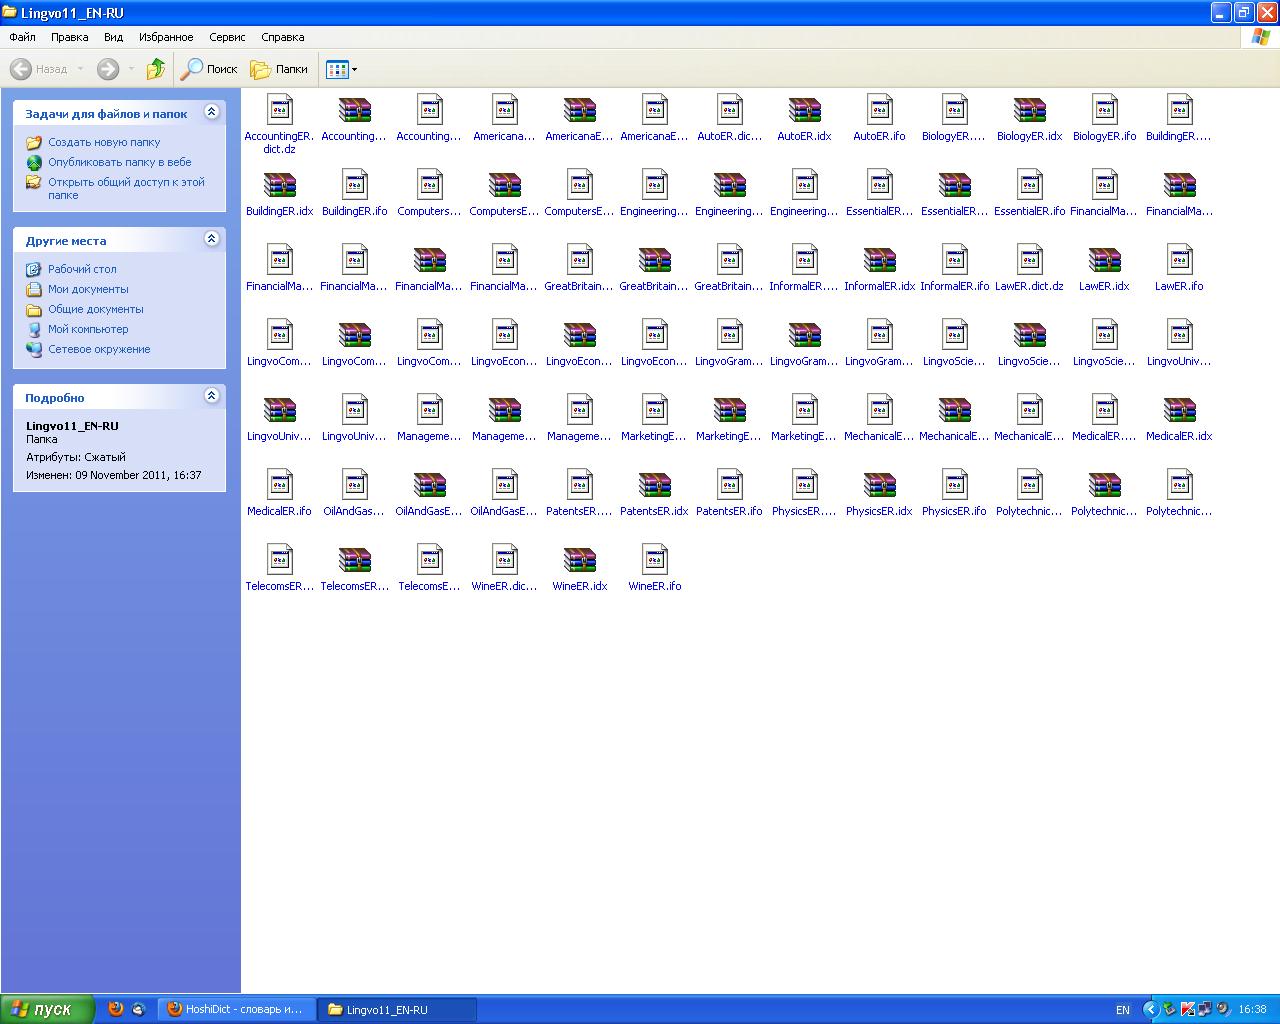This screenshot has width=1280, height=1024.
Task: Open the Search (Поиск) toolbar button
Action: pyautogui.click(x=208, y=69)
